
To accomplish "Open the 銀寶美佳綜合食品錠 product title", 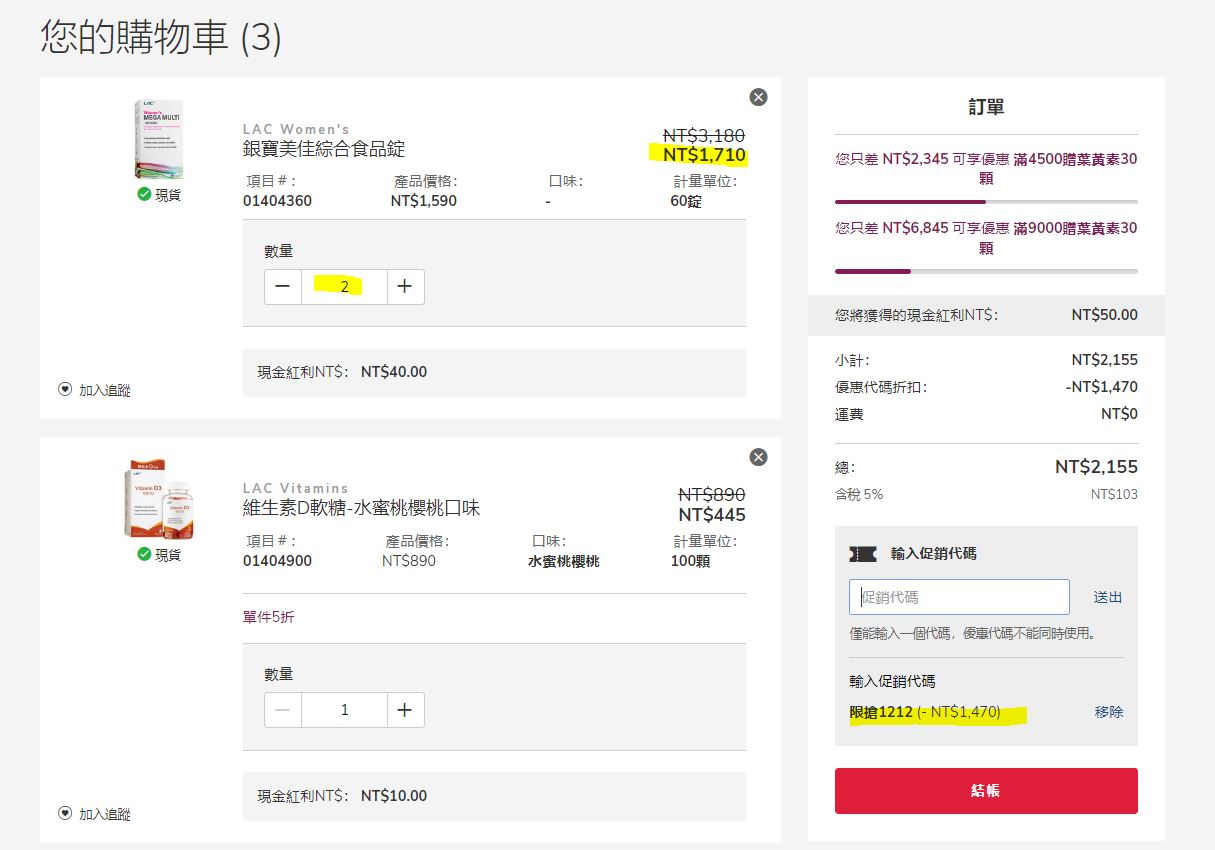I will click(324, 149).
